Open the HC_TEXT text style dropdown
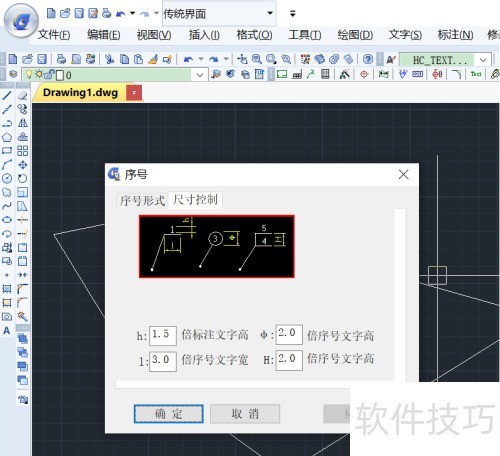Viewport: 500px width, 456px height. tap(483, 60)
